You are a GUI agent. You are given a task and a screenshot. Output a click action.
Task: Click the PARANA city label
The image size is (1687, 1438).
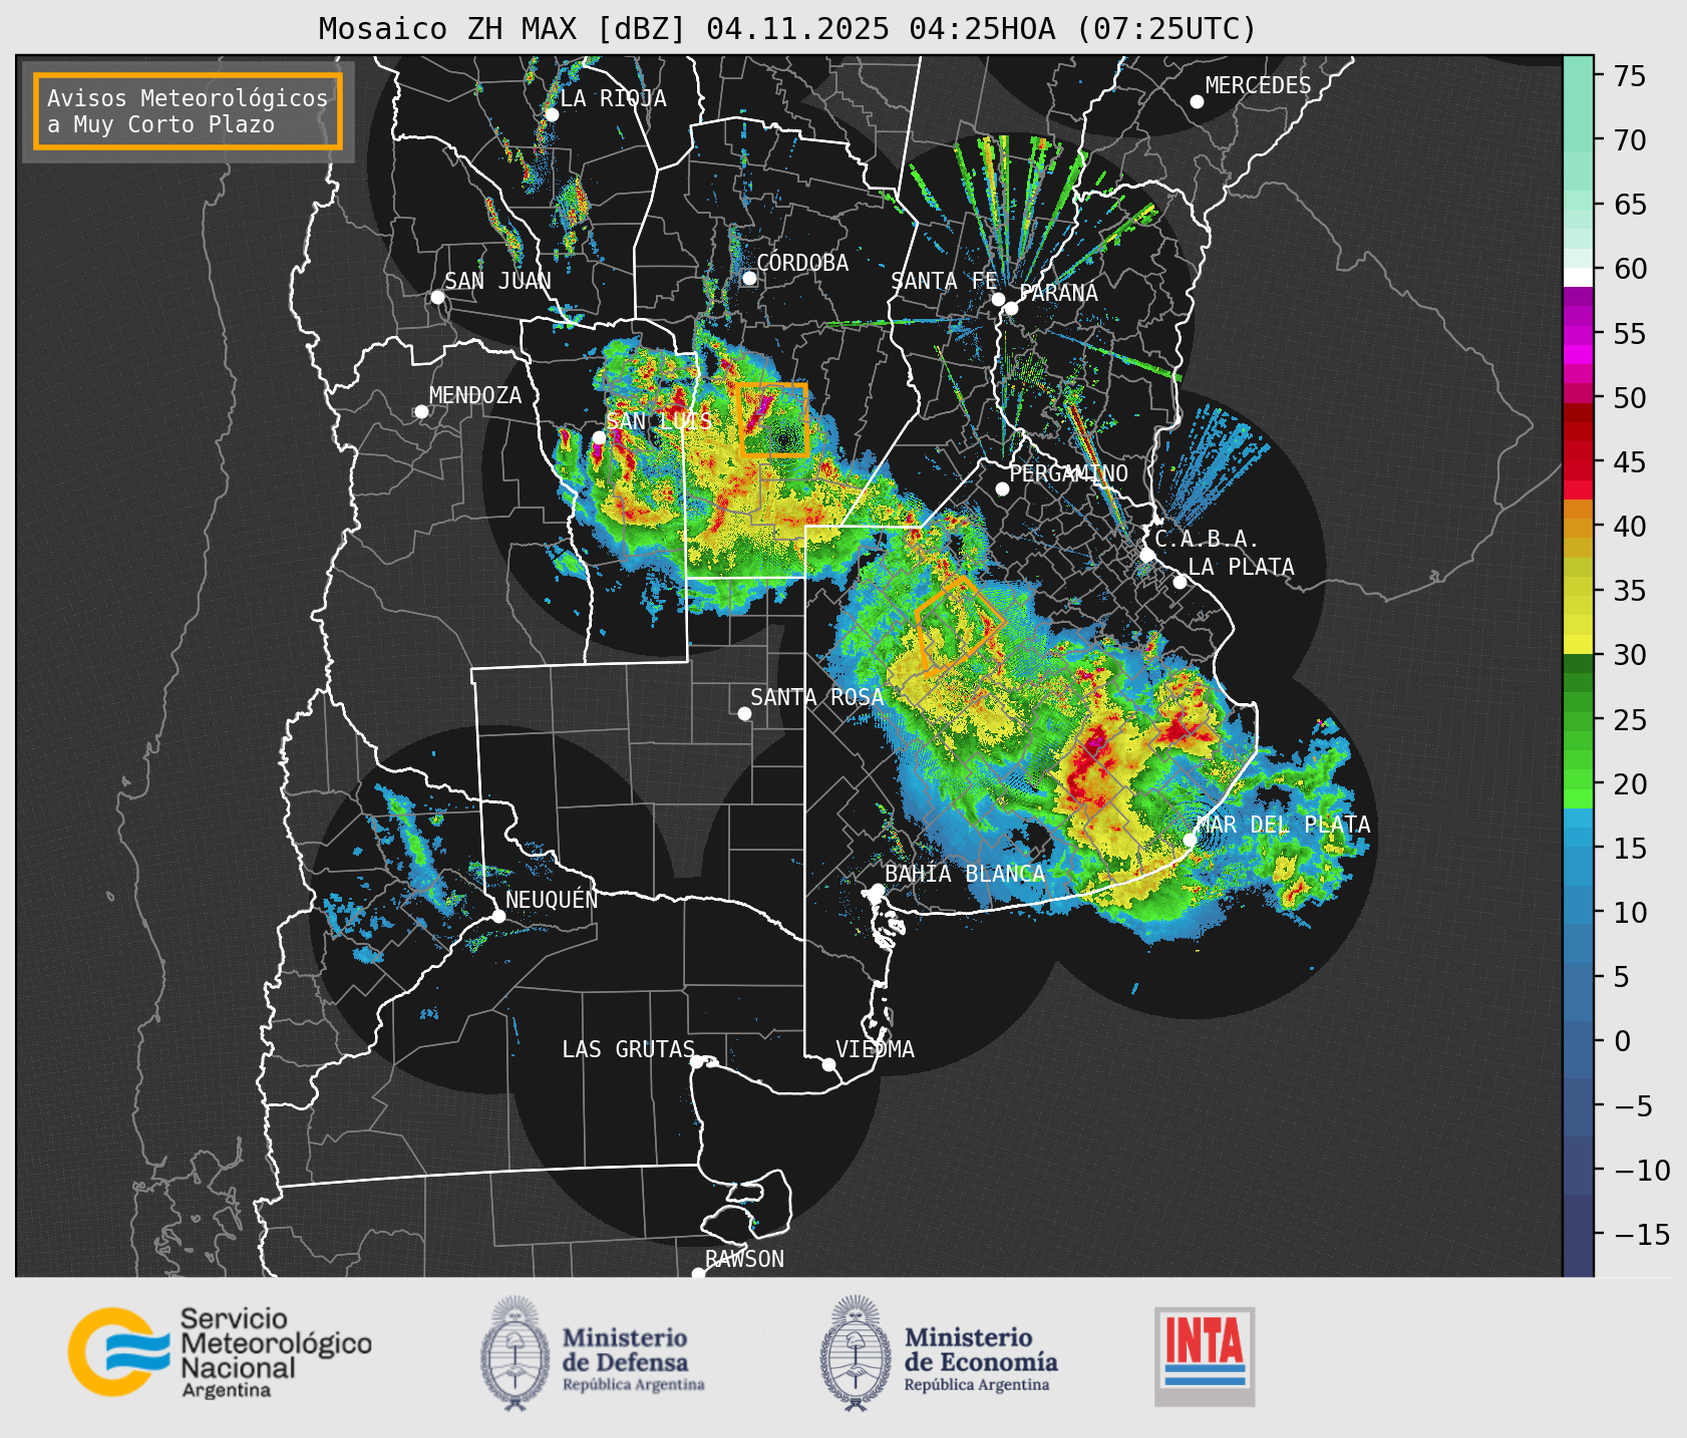point(1058,293)
